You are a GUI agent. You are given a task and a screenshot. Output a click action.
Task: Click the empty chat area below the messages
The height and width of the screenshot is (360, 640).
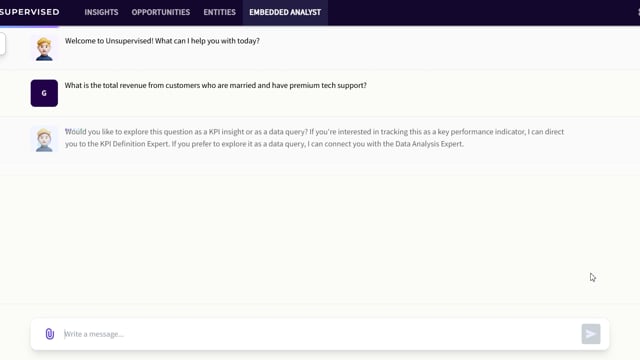pos(320,239)
